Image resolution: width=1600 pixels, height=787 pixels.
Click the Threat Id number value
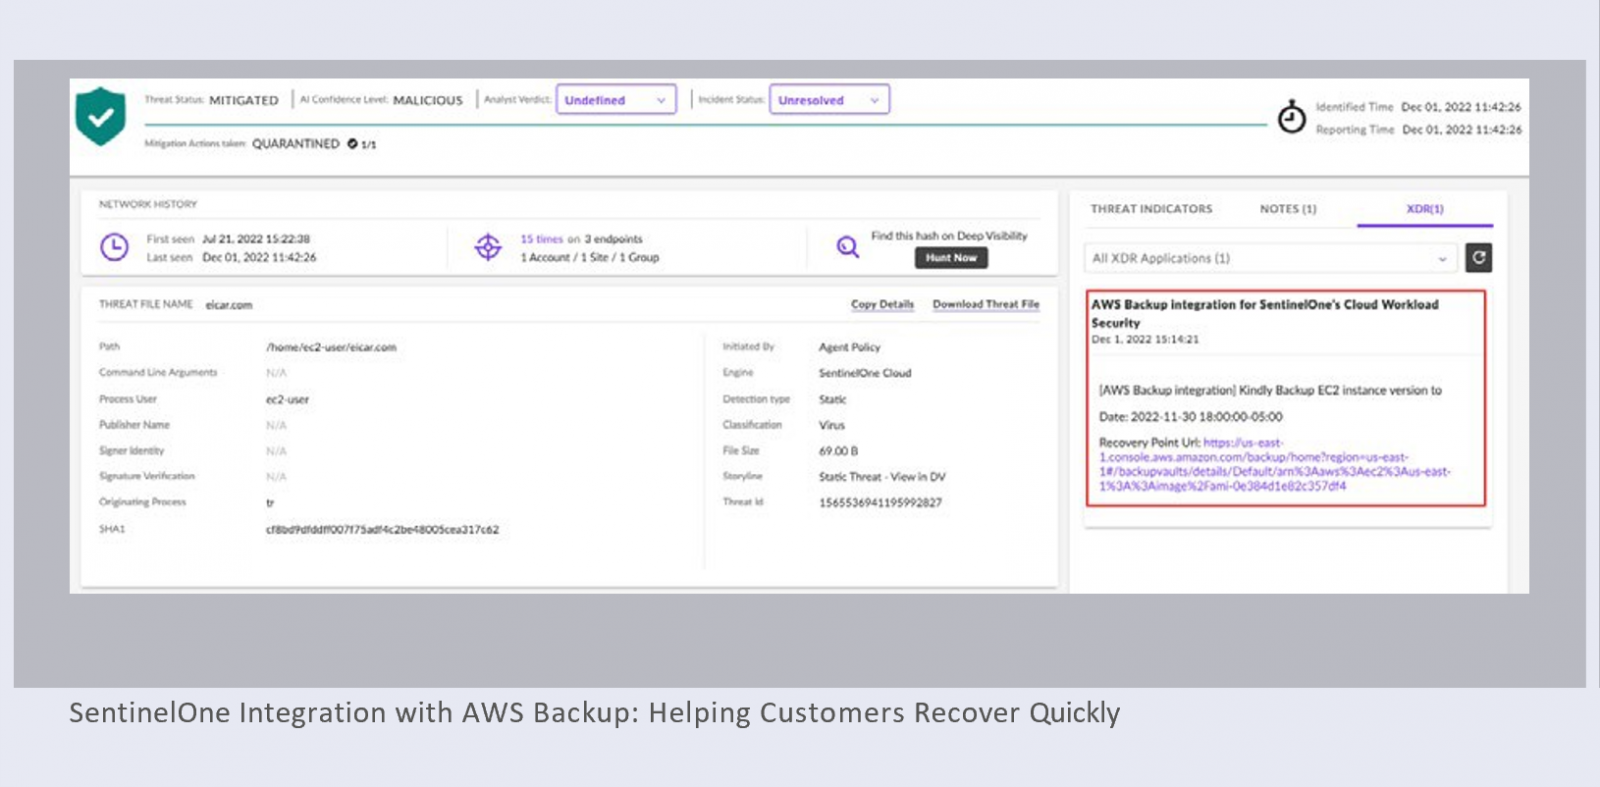[880, 503]
